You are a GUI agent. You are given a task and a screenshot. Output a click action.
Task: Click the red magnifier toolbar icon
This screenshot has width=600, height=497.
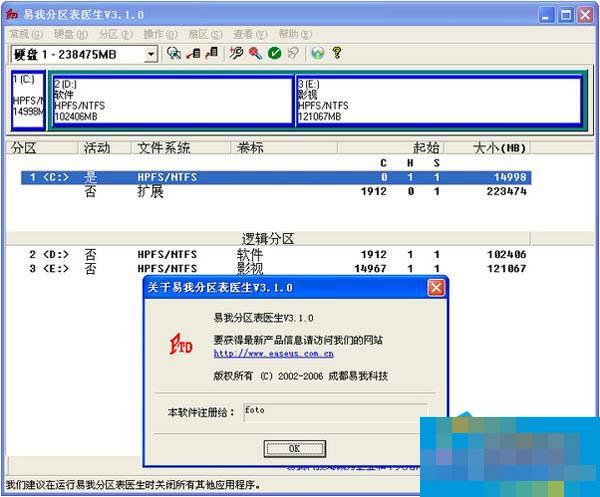tap(255, 53)
